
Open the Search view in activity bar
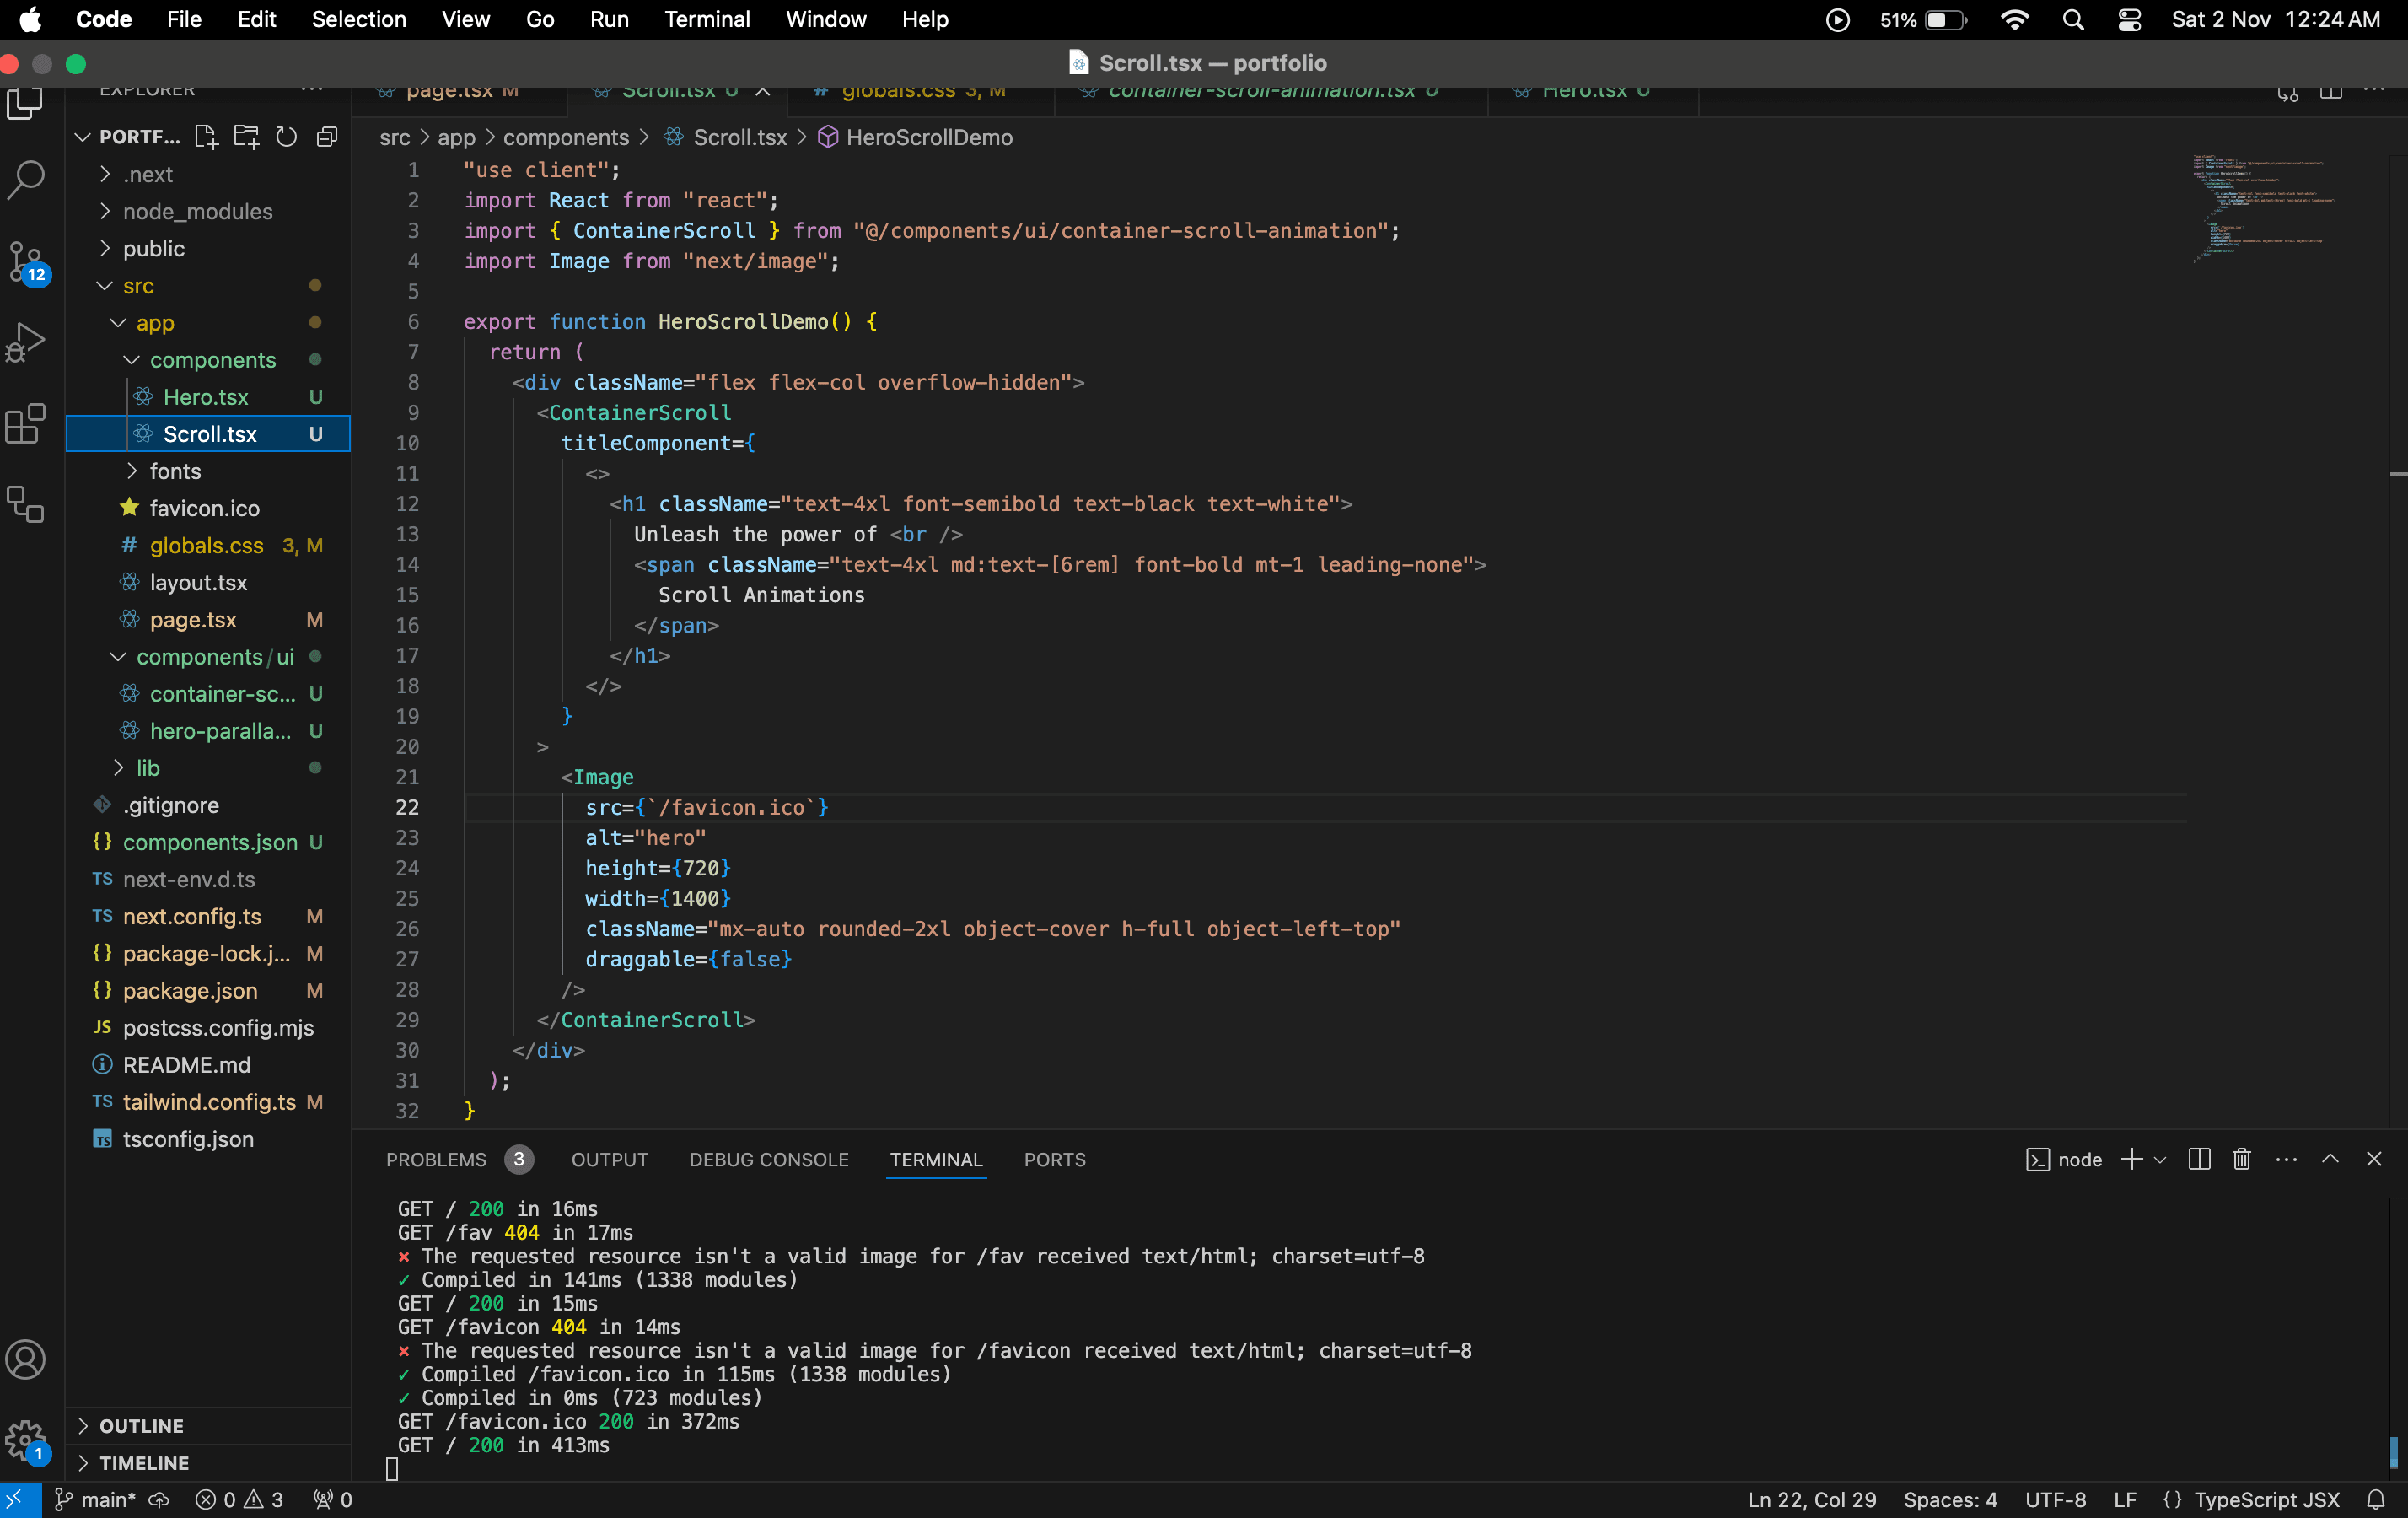click(27, 179)
